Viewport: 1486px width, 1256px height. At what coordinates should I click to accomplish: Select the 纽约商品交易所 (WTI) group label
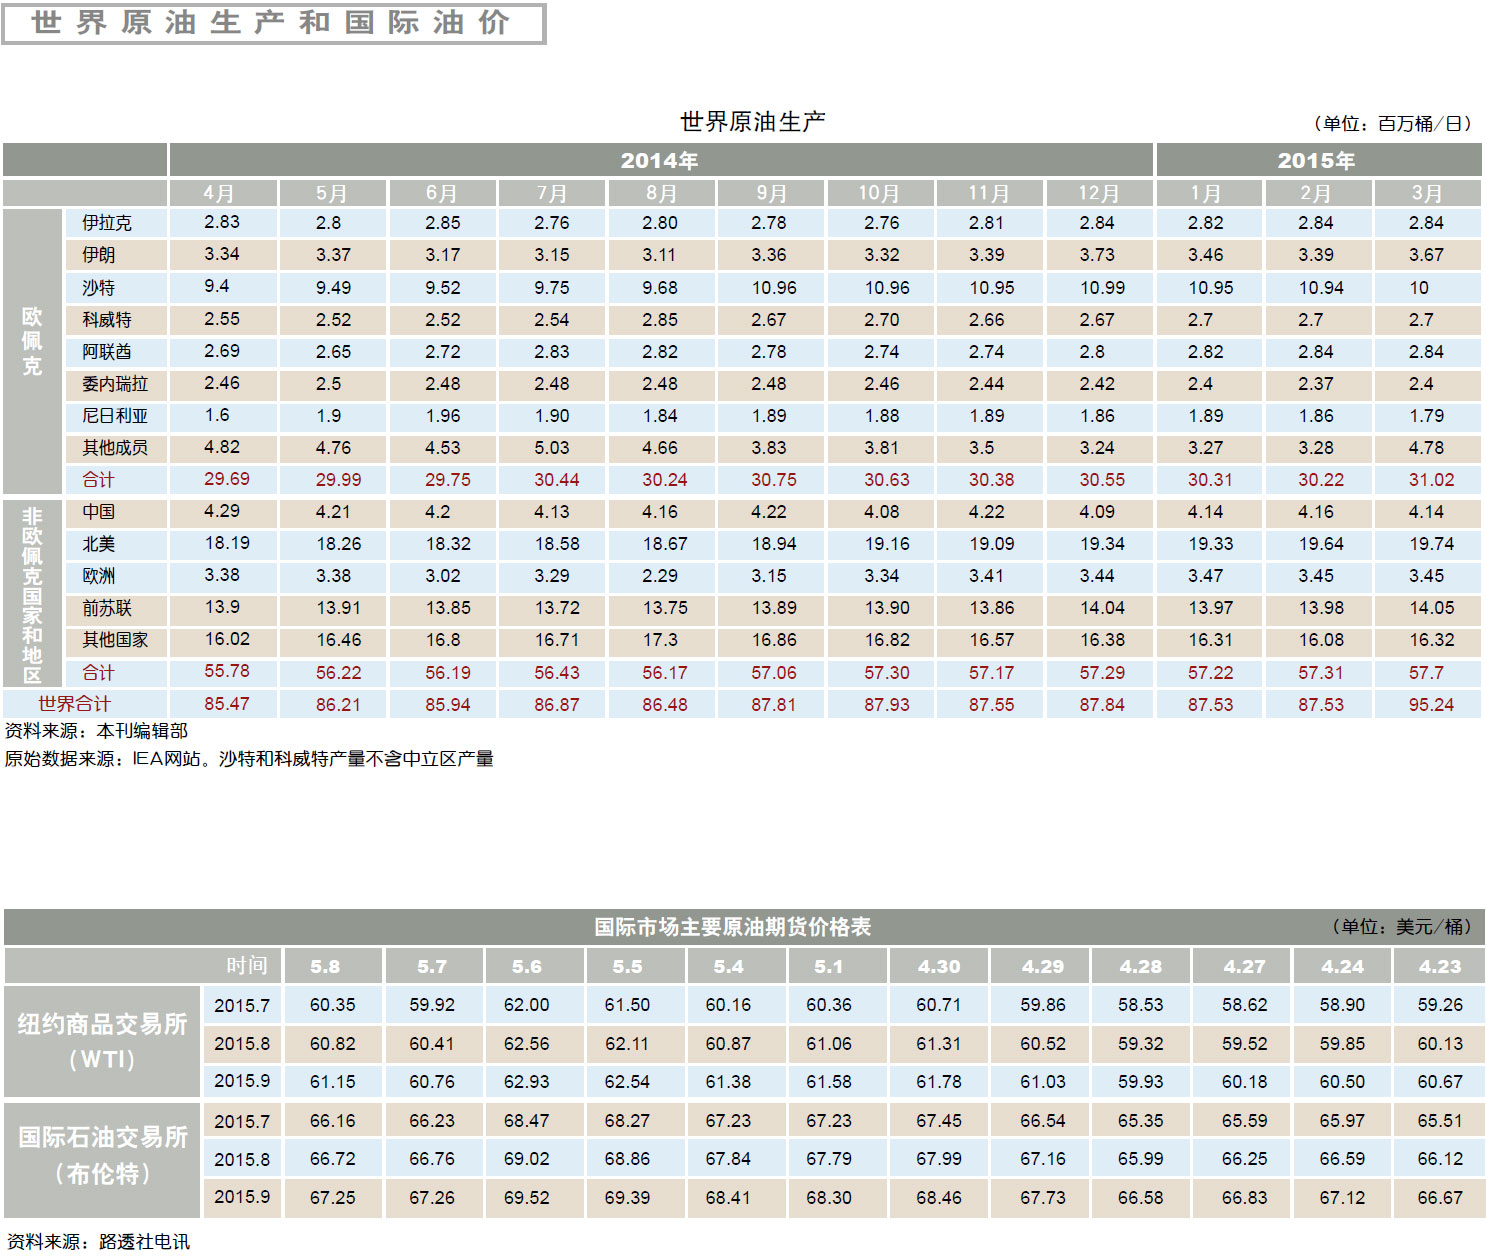pyautogui.click(x=102, y=1041)
